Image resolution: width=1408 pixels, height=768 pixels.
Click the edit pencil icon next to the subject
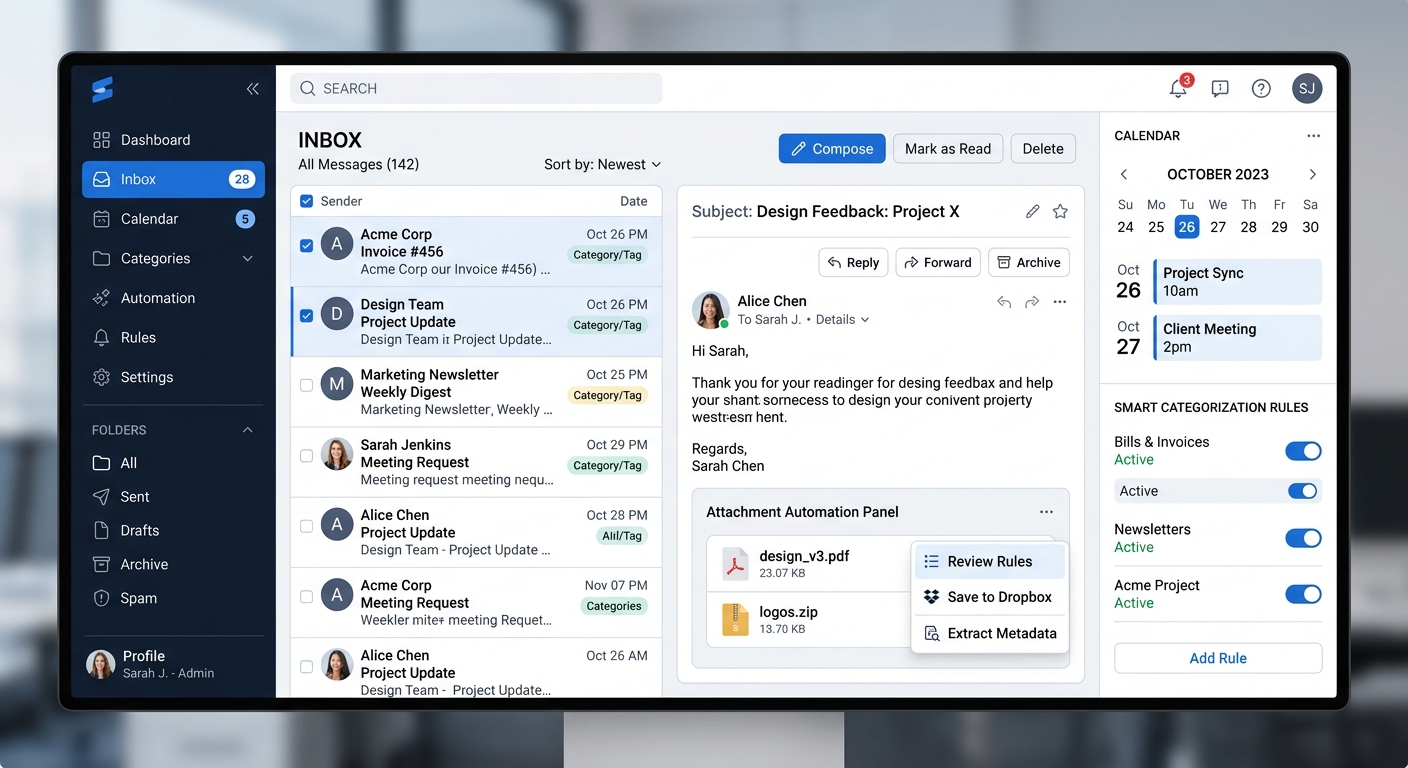1032,211
